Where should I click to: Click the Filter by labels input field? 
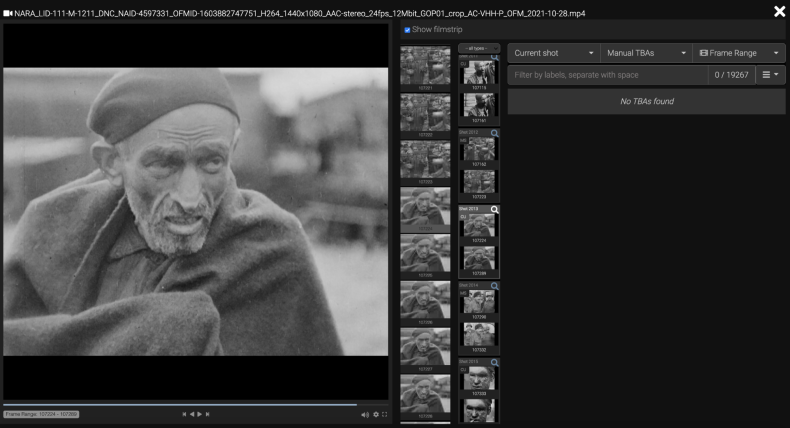point(608,75)
